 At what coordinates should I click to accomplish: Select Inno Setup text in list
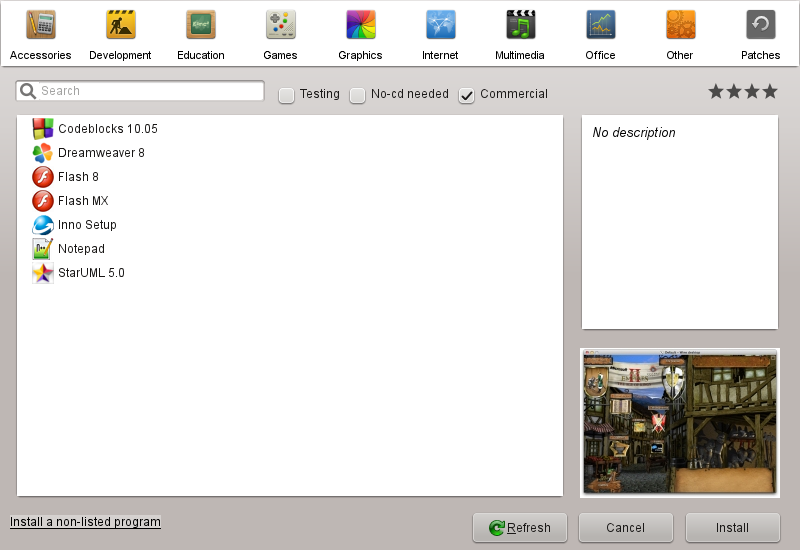[87, 224]
